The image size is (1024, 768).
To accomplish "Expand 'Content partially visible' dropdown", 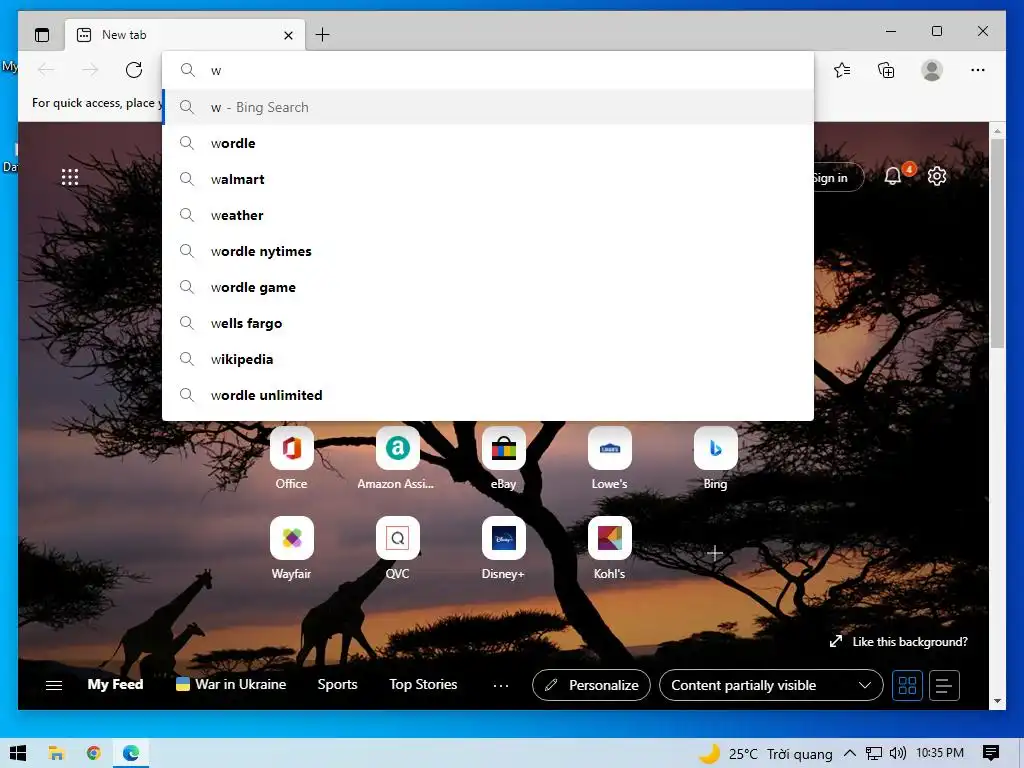I will click(771, 685).
